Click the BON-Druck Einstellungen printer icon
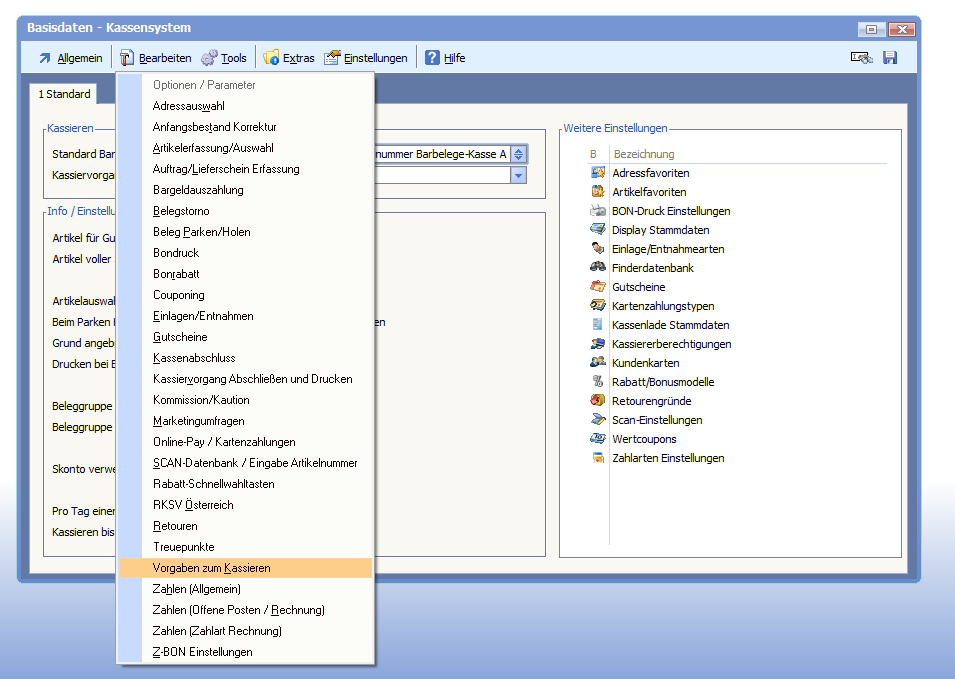This screenshot has width=955, height=679. 598,211
